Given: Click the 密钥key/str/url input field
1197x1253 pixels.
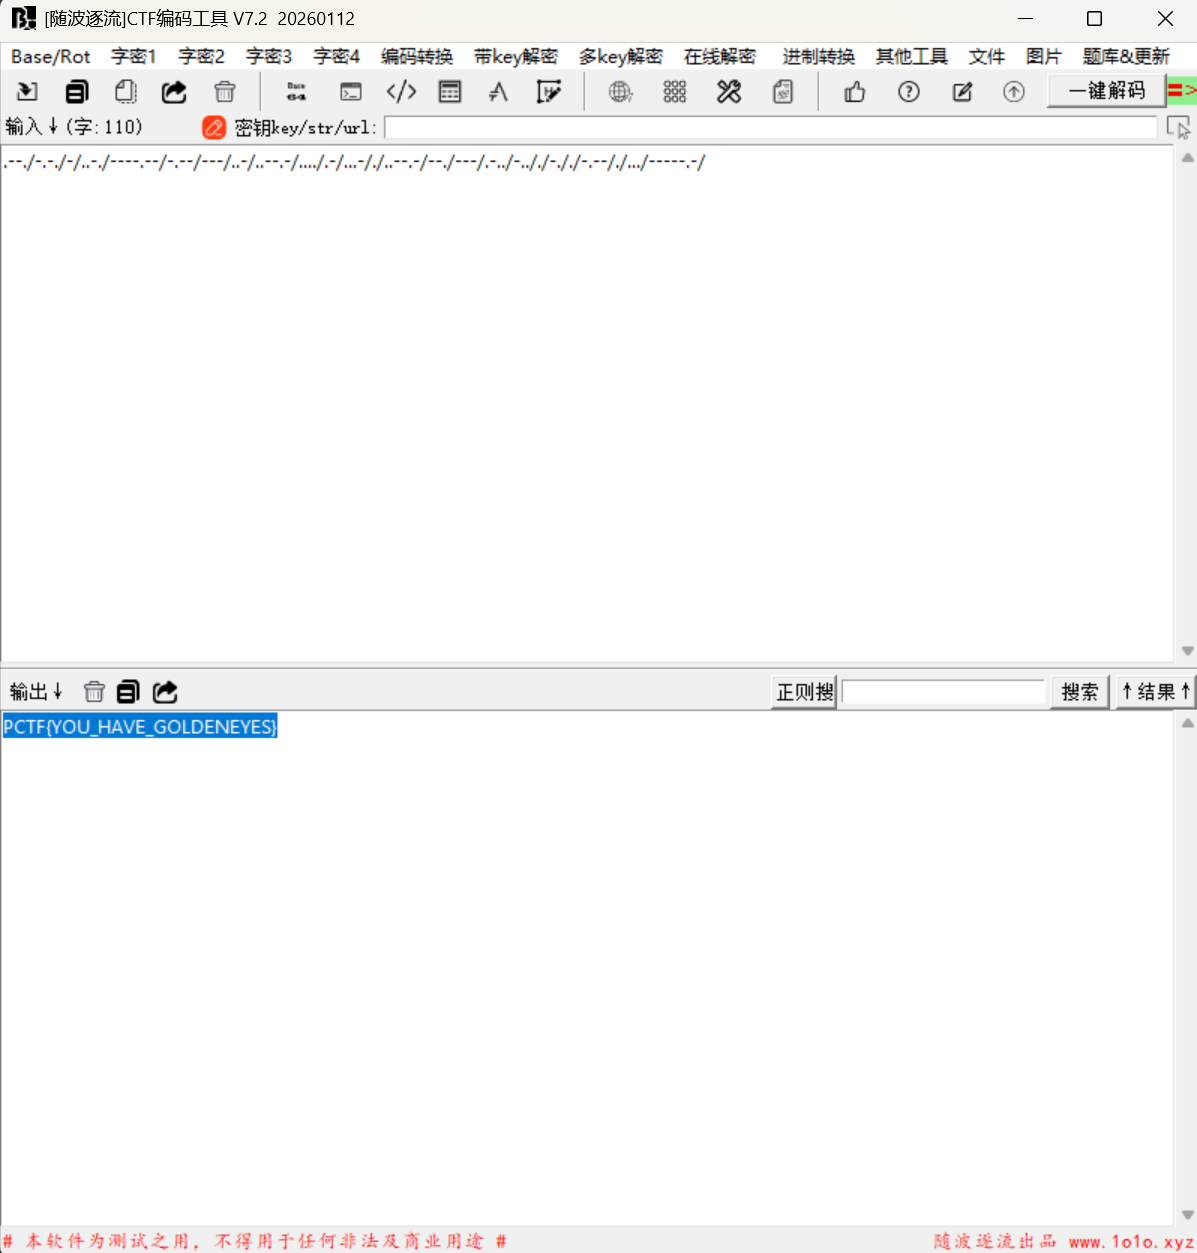Looking at the screenshot, I should click(x=770, y=127).
